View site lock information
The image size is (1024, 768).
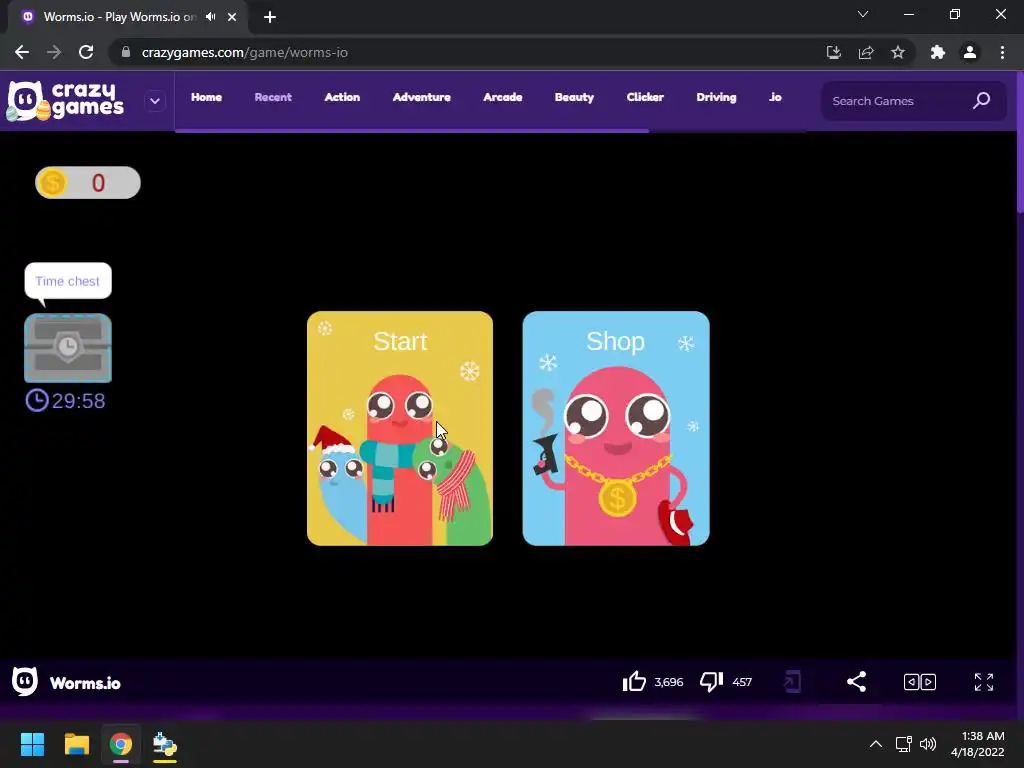click(x=126, y=52)
